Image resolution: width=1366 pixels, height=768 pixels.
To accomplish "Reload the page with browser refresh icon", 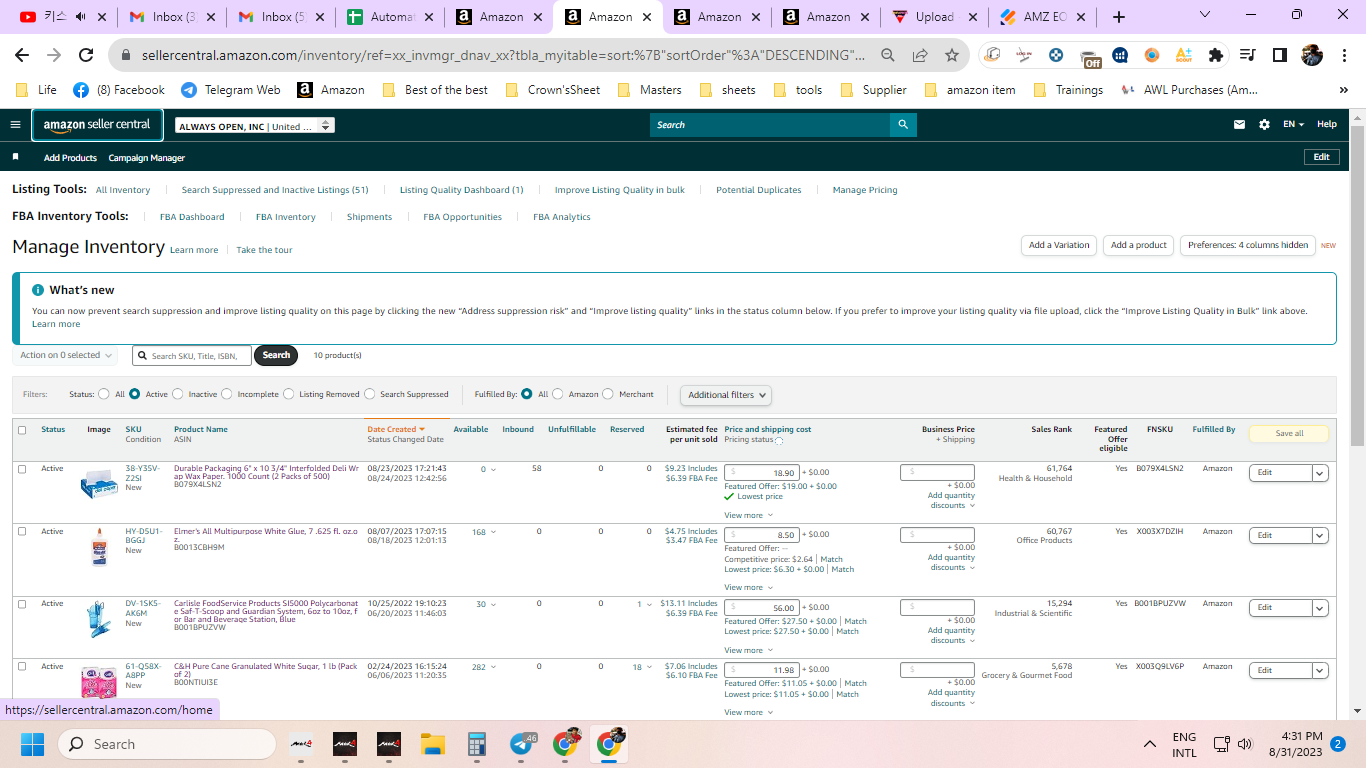I will point(86,55).
